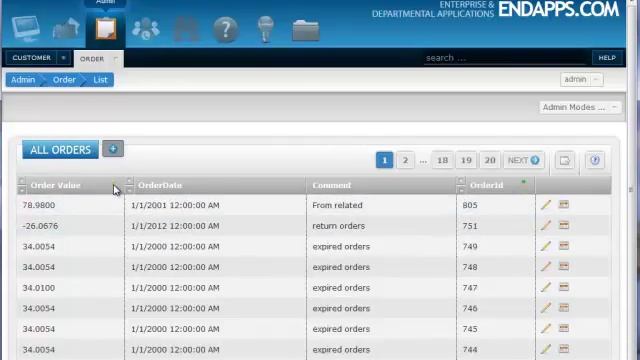Click the Admin breadcrumb
640x360 pixels.
click(23, 80)
